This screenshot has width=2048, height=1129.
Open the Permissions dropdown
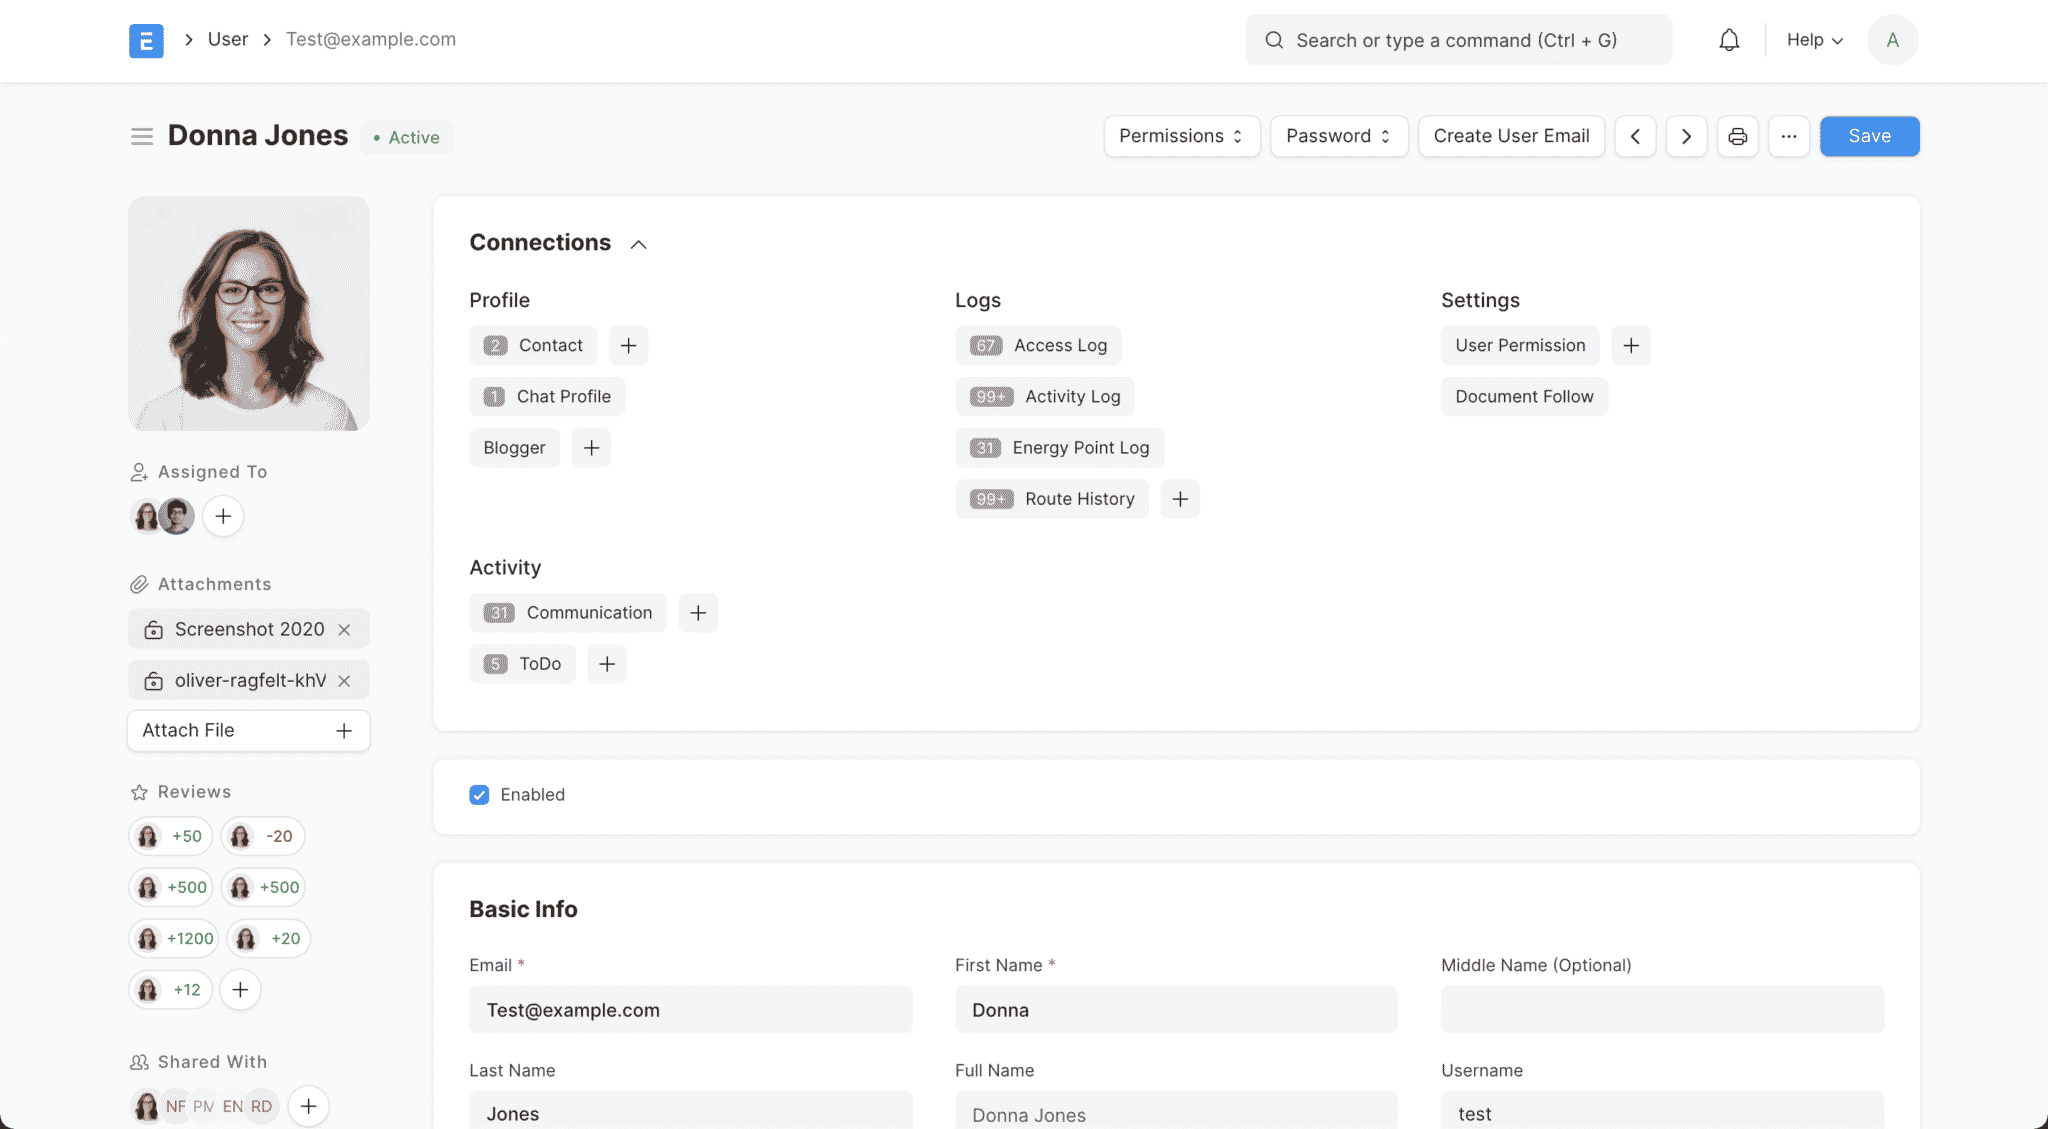tap(1181, 136)
